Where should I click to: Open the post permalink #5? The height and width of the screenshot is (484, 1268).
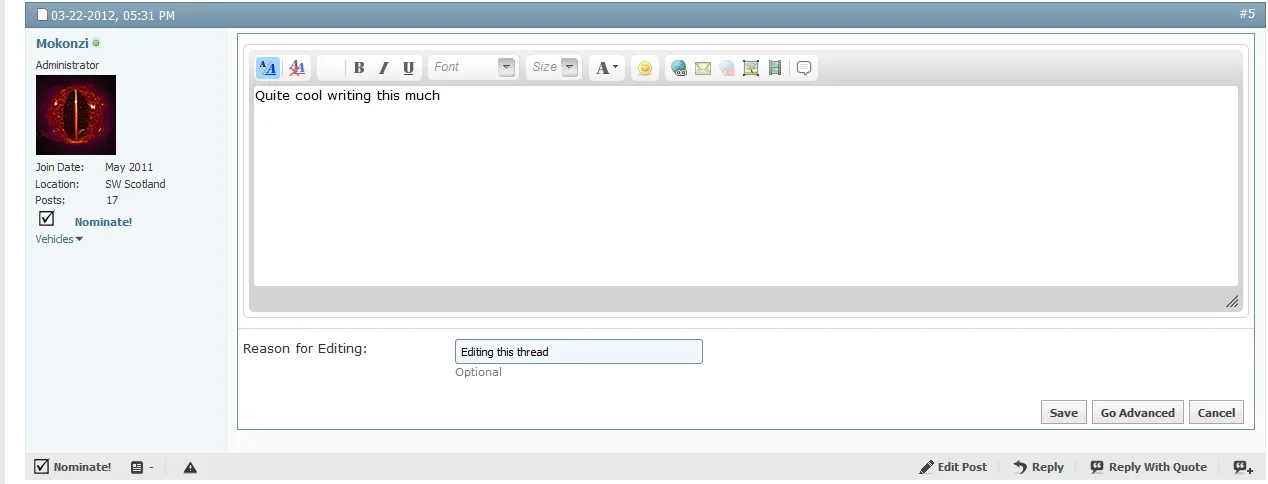click(1247, 14)
